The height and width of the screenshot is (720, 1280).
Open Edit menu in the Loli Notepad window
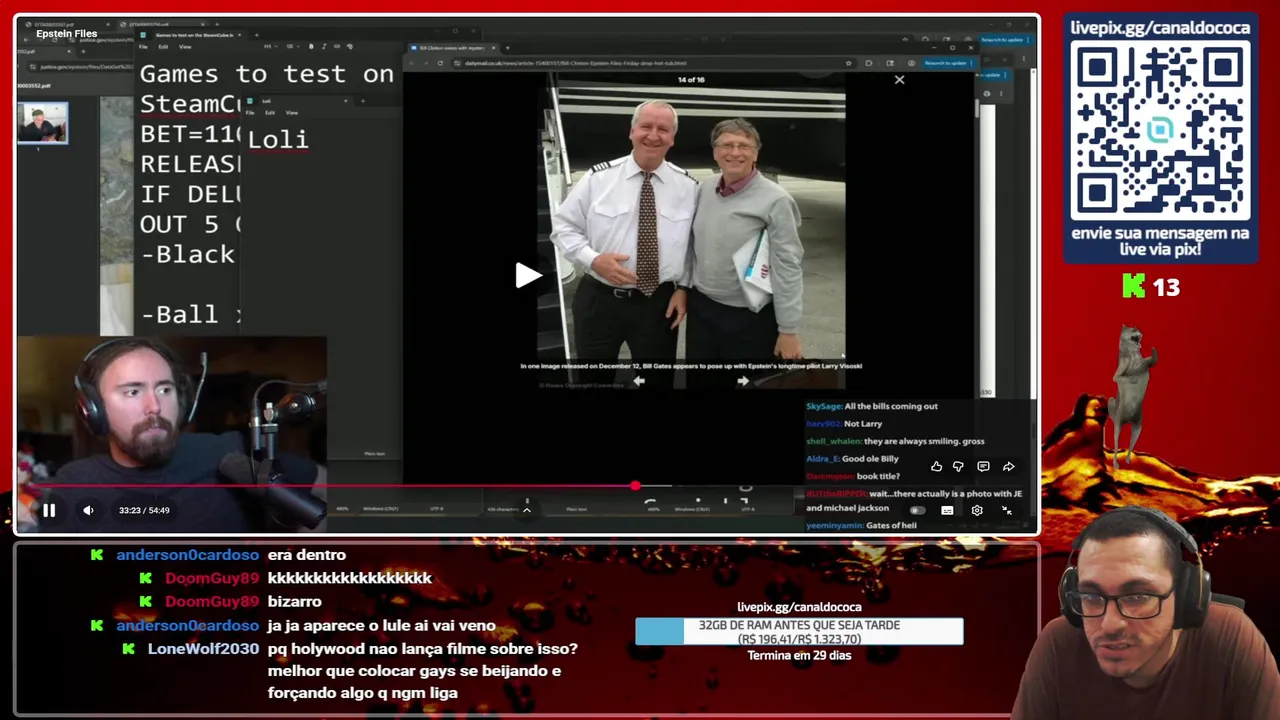click(270, 112)
